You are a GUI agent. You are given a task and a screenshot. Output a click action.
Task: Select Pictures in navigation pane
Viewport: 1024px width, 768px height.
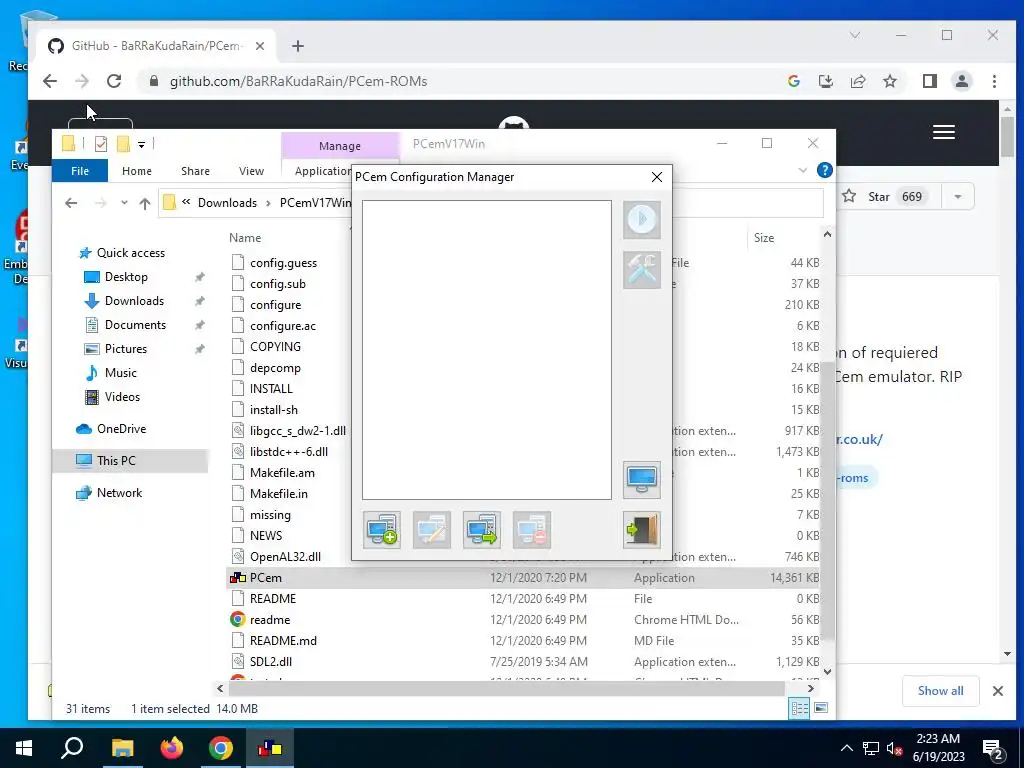[x=125, y=349]
